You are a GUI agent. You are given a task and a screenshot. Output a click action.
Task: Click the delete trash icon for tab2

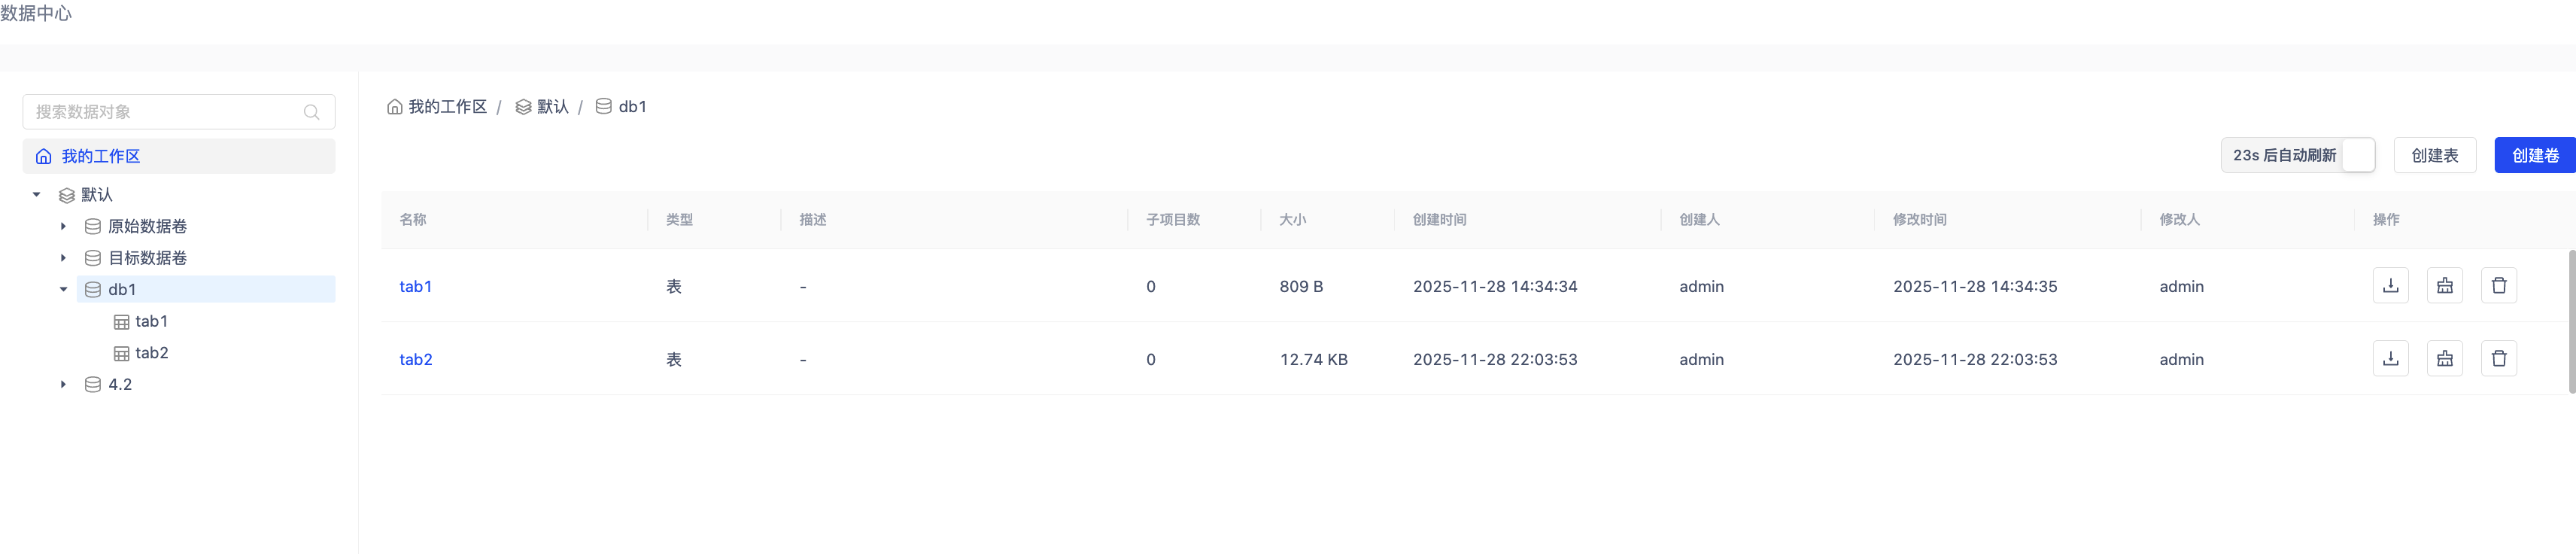(x=2498, y=359)
